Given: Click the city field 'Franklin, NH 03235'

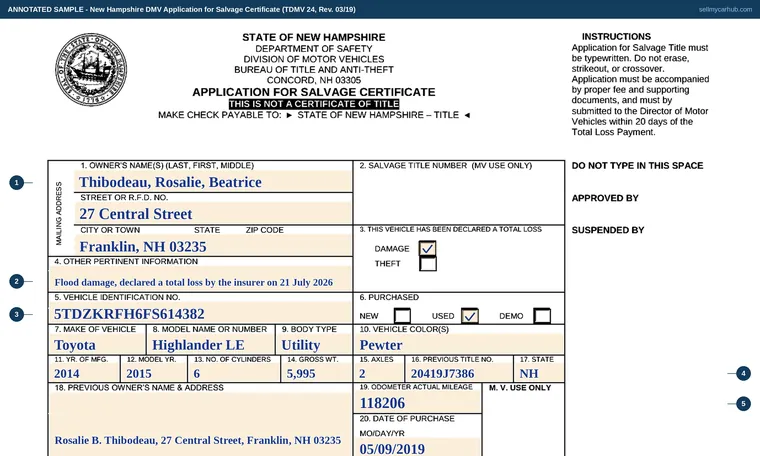Looking at the screenshot, I should (x=213, y=246).
